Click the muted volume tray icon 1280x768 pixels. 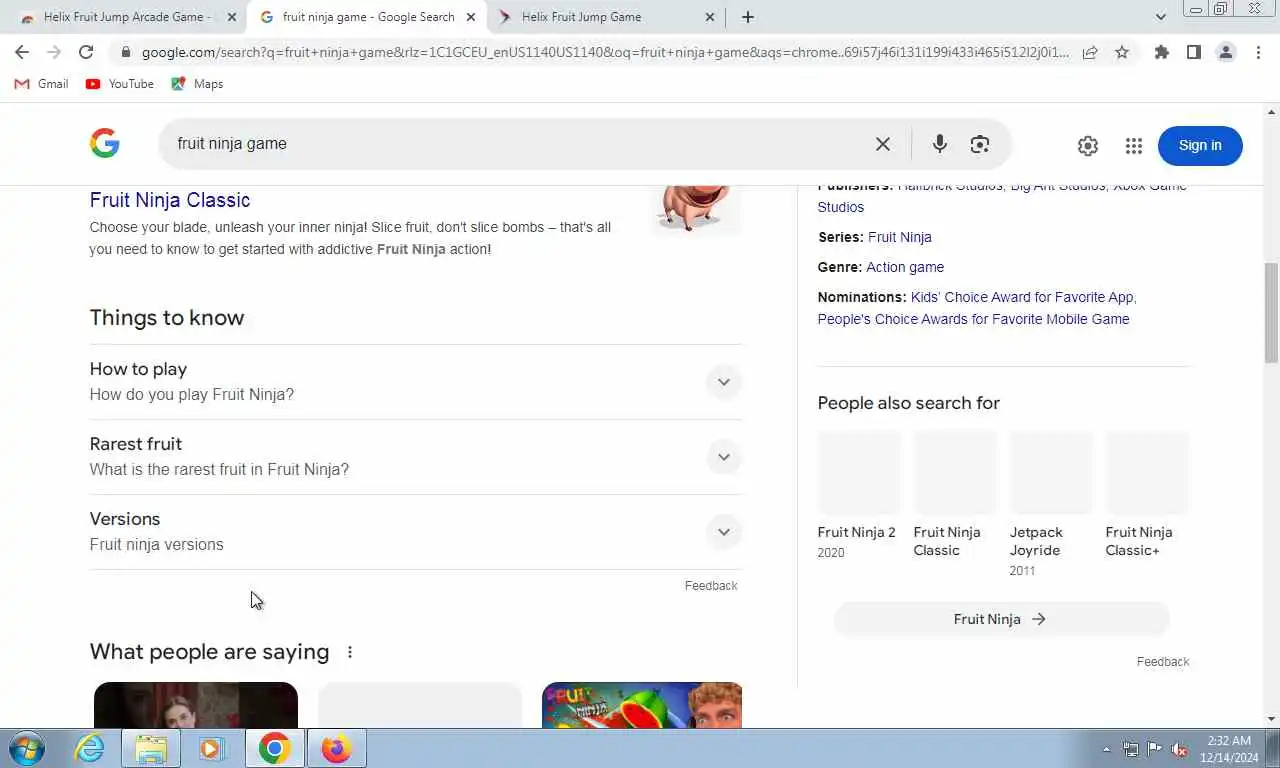coord(1179,749)
